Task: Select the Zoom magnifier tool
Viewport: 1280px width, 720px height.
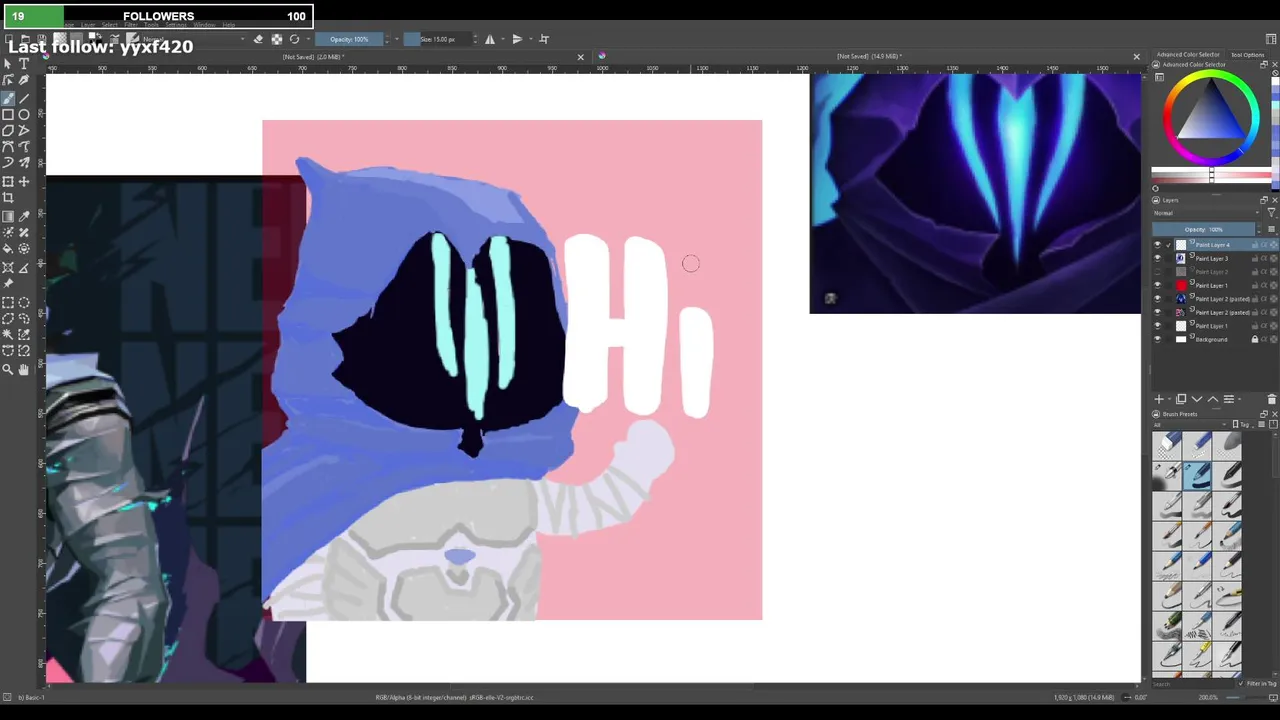Action: point(8,369)
